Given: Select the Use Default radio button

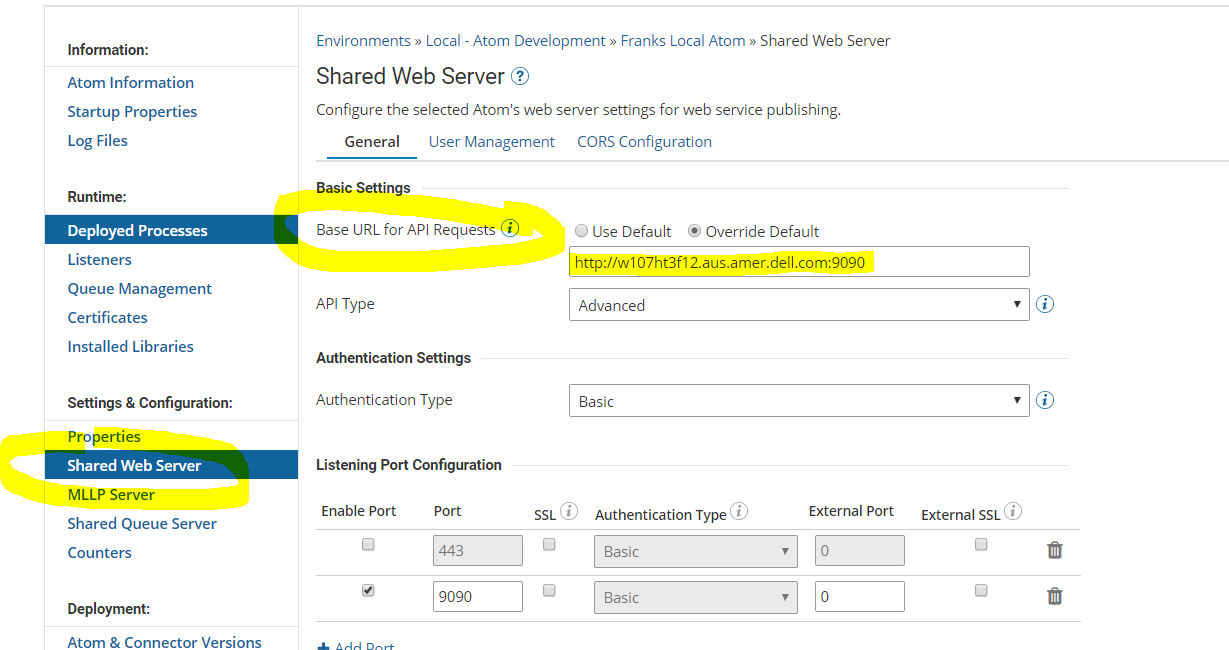Looking at the screenshot, I should click(581, 231).
